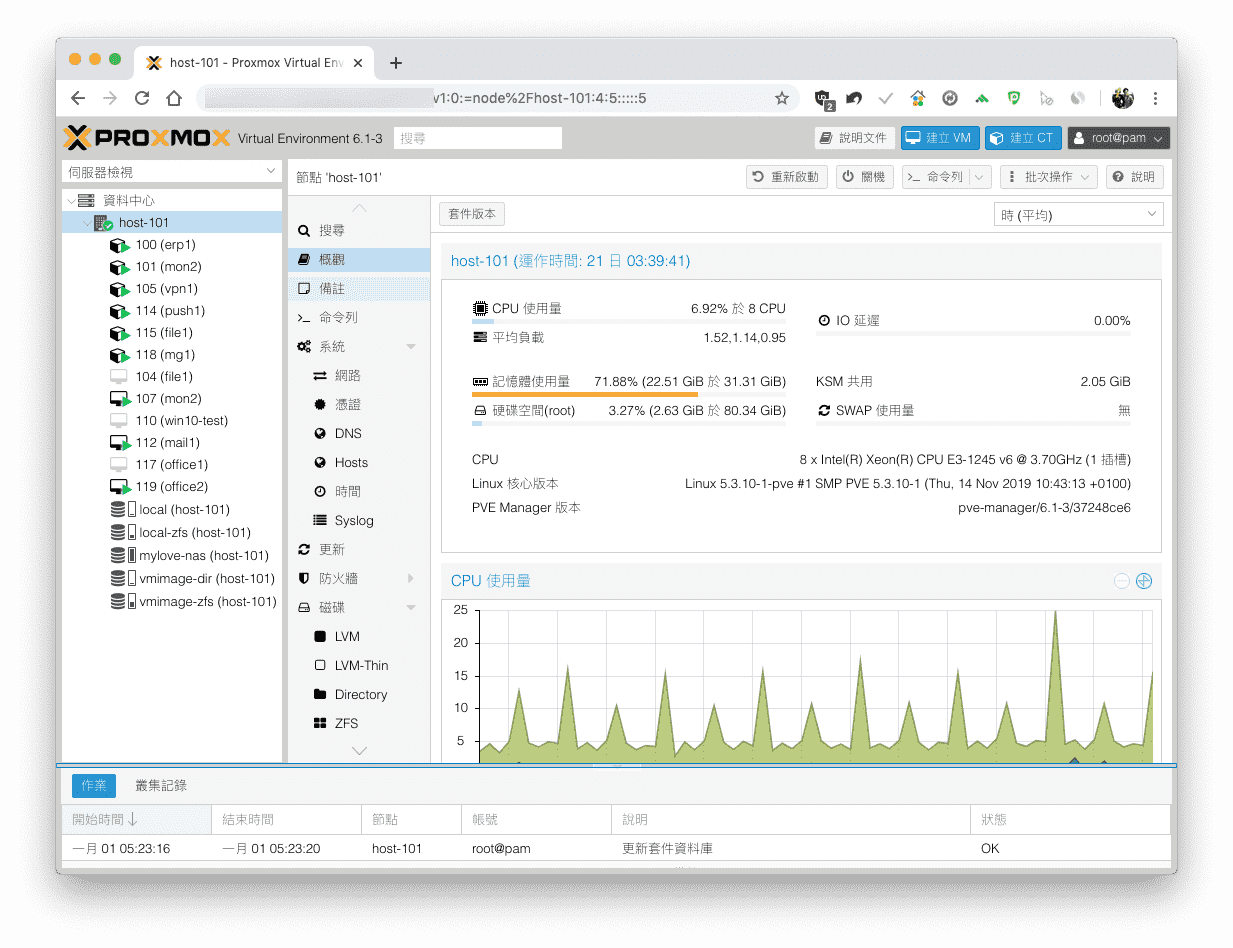This screenshot has height=948, width=1233.
Task: Open new browser tab
Action: click(x=396, y=63)
